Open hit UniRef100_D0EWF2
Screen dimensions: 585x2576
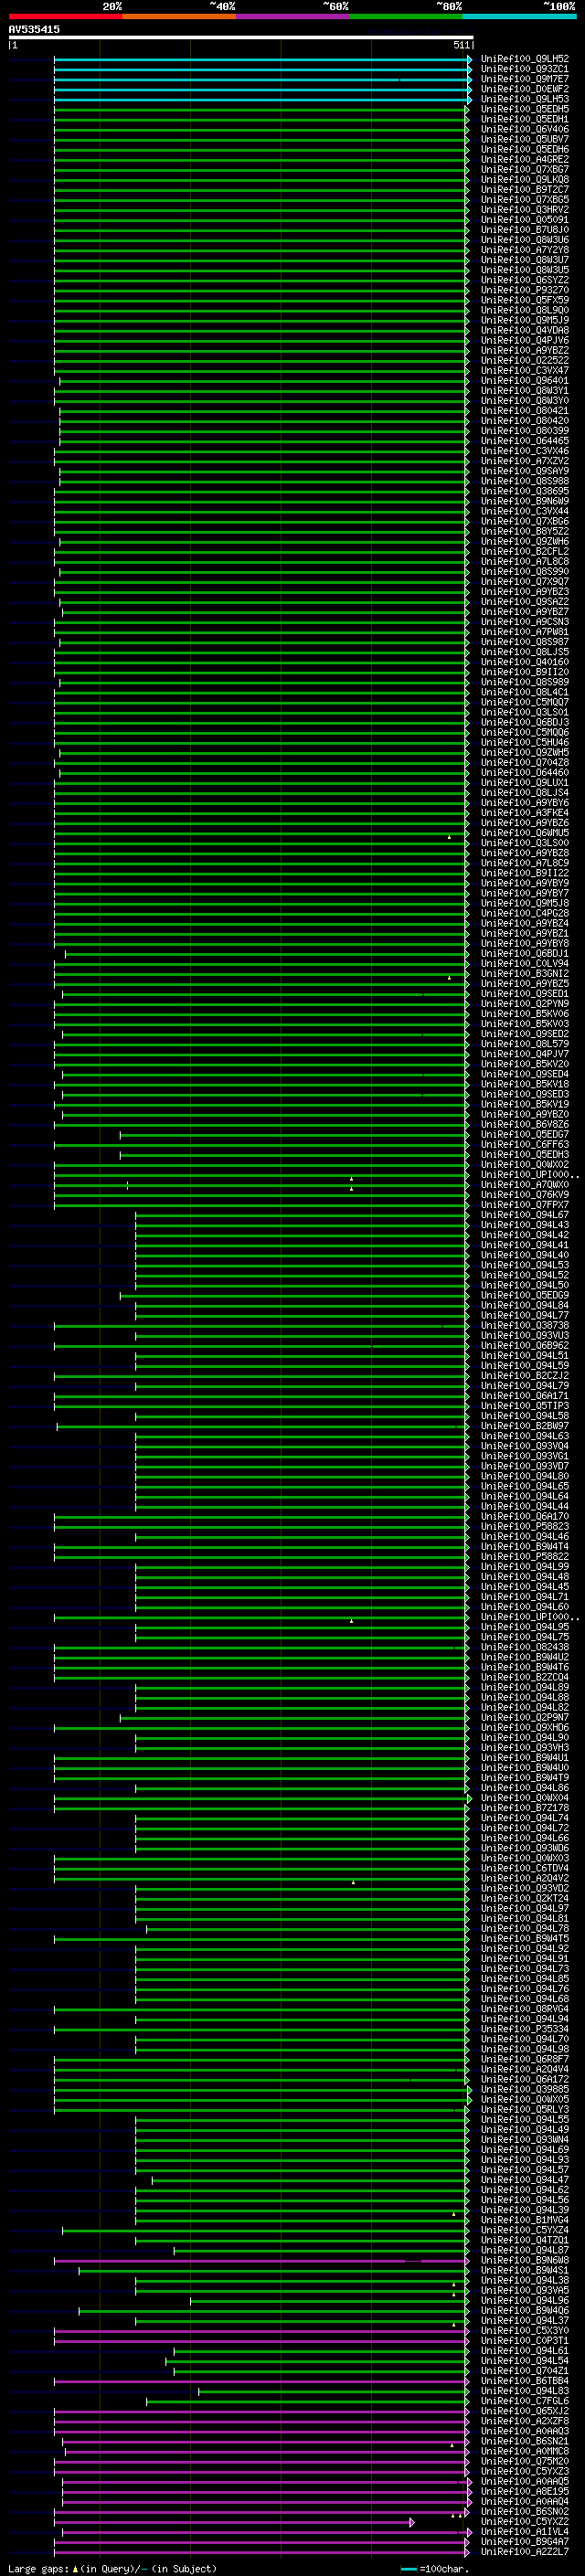[524, 89]
